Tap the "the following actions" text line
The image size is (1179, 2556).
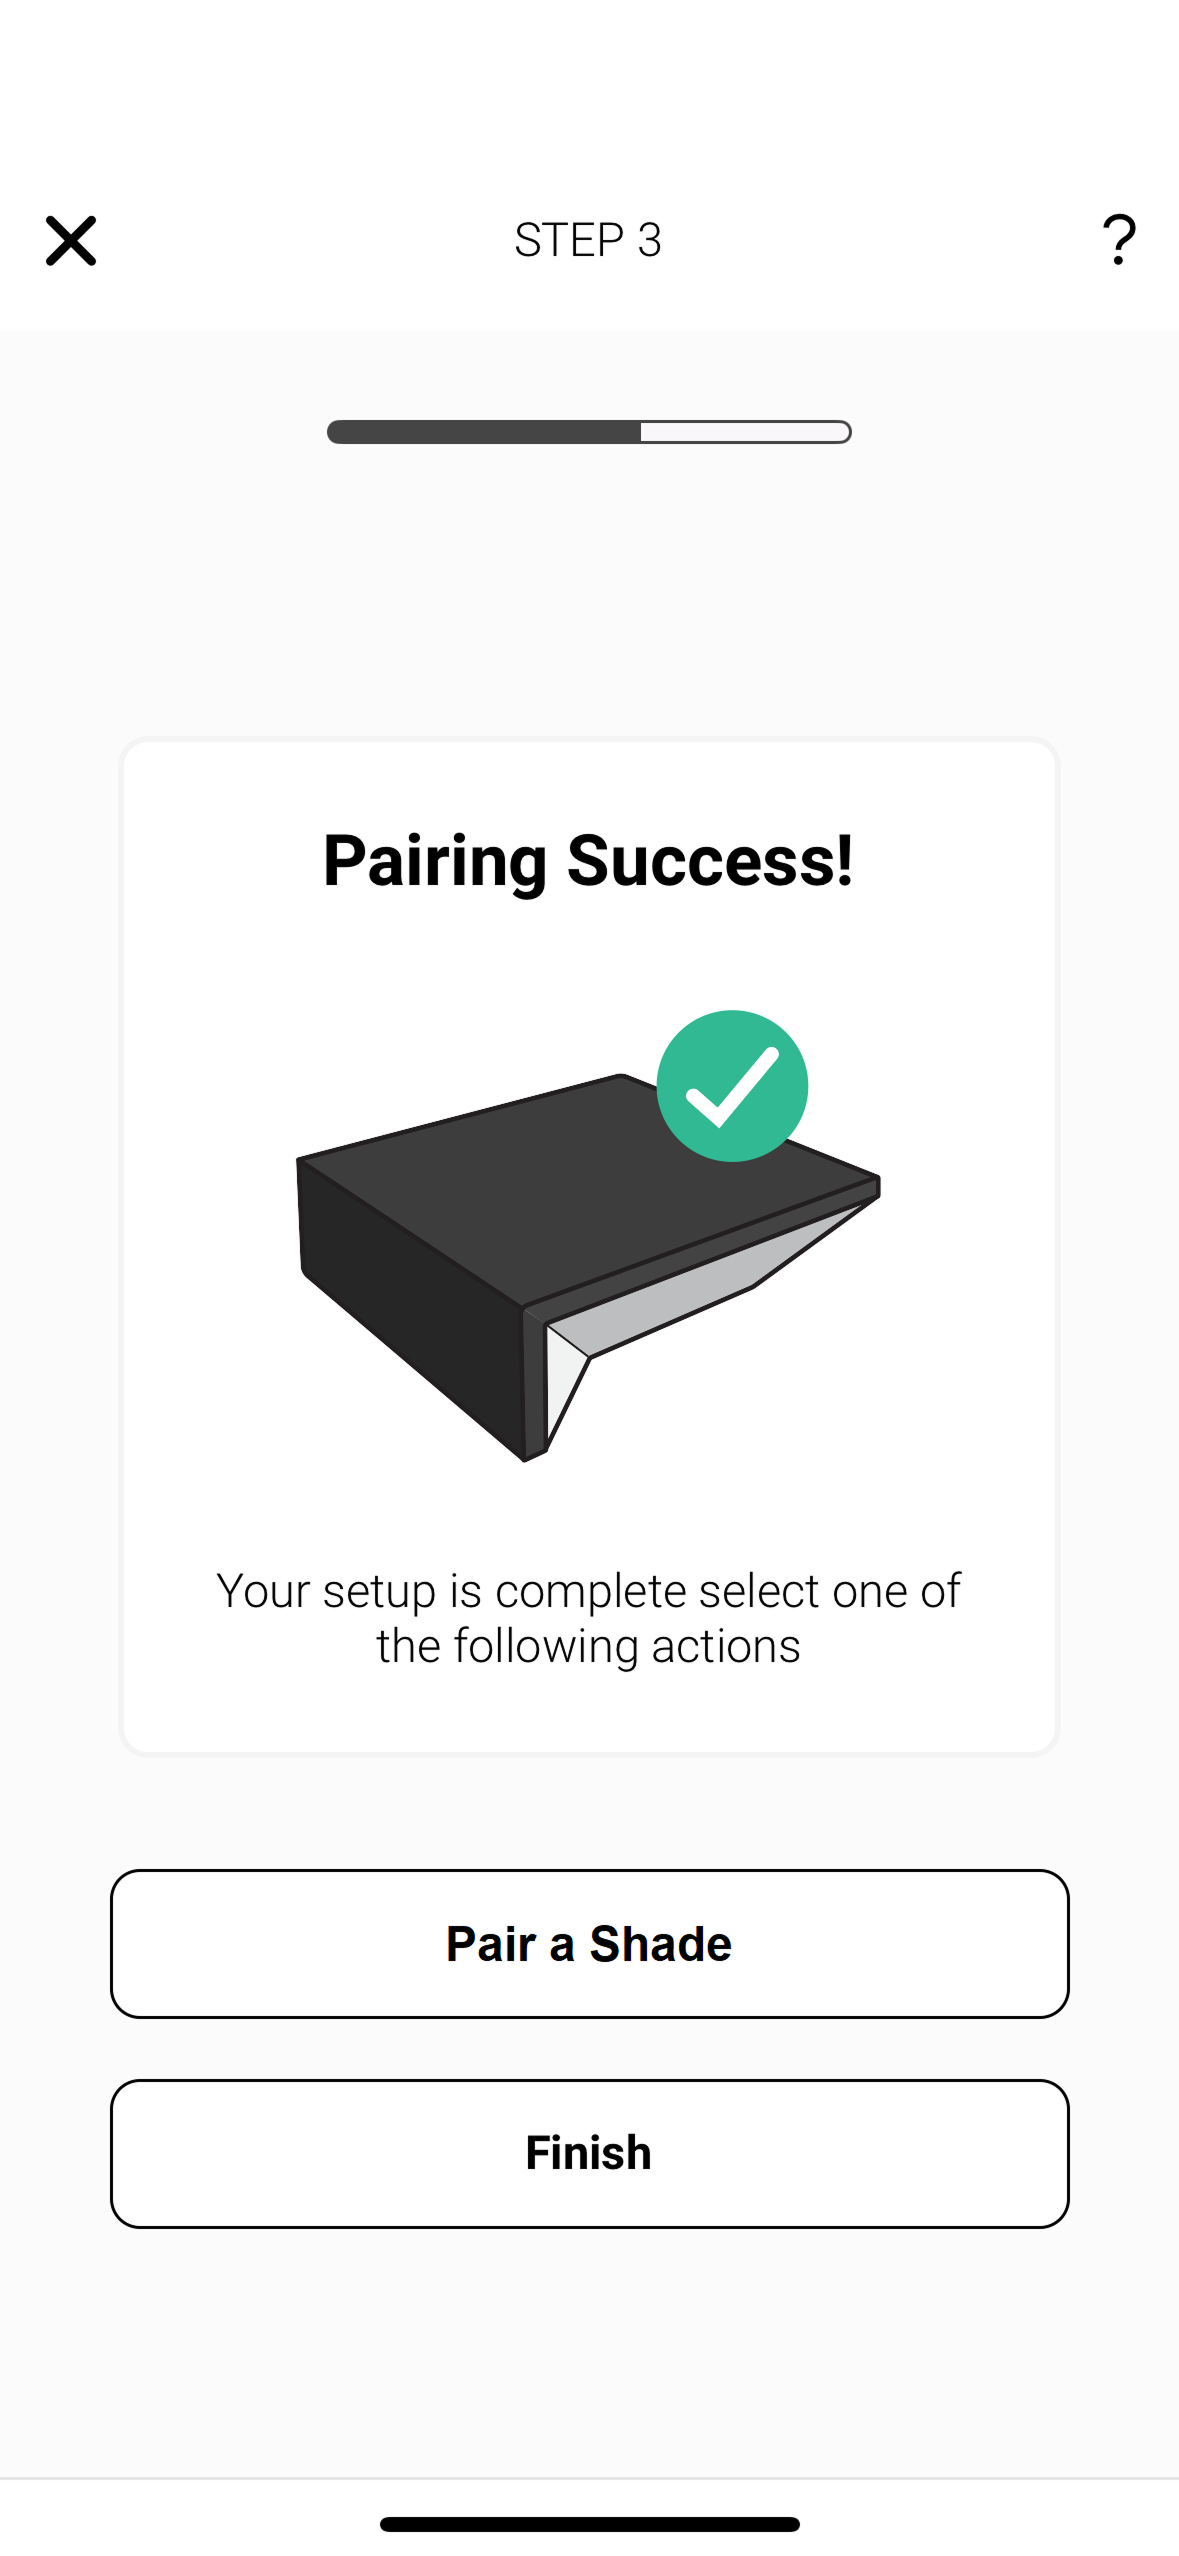coord(588,1646)
